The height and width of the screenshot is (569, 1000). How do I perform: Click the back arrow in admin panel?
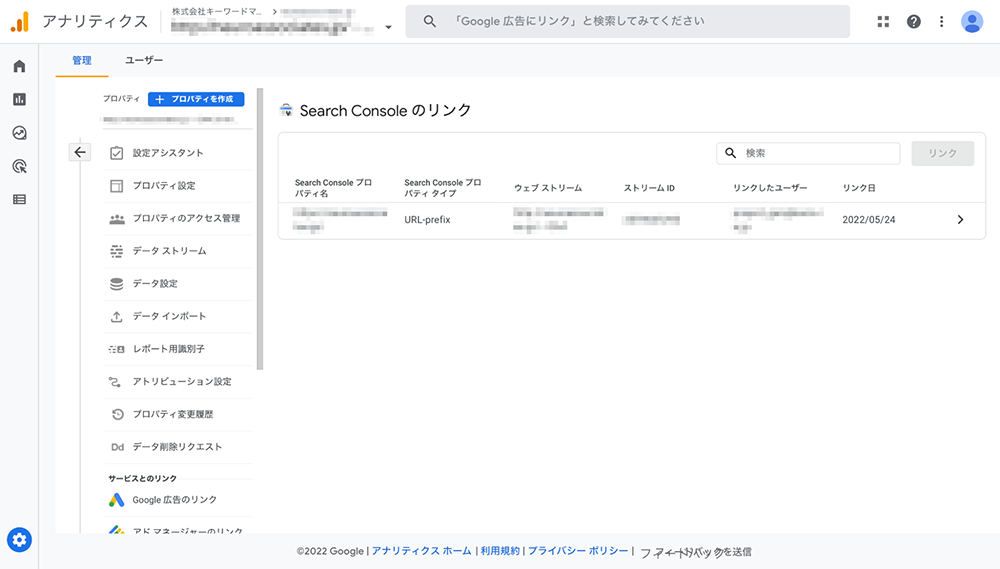pyautogui.click(x=80, y=152)
